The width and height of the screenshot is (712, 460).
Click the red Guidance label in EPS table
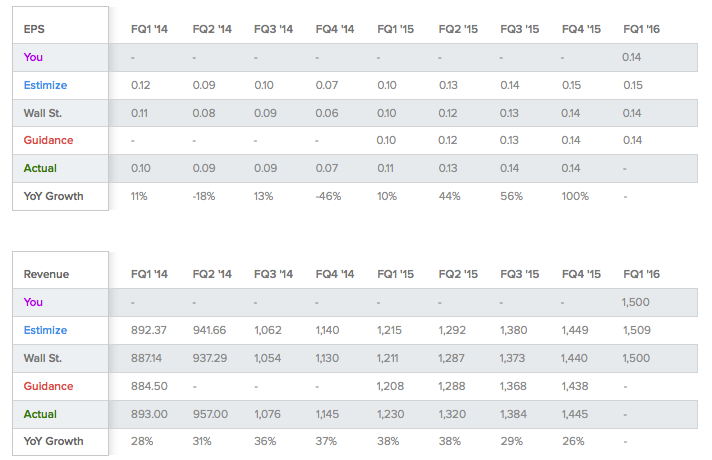(x=48, y=140)
